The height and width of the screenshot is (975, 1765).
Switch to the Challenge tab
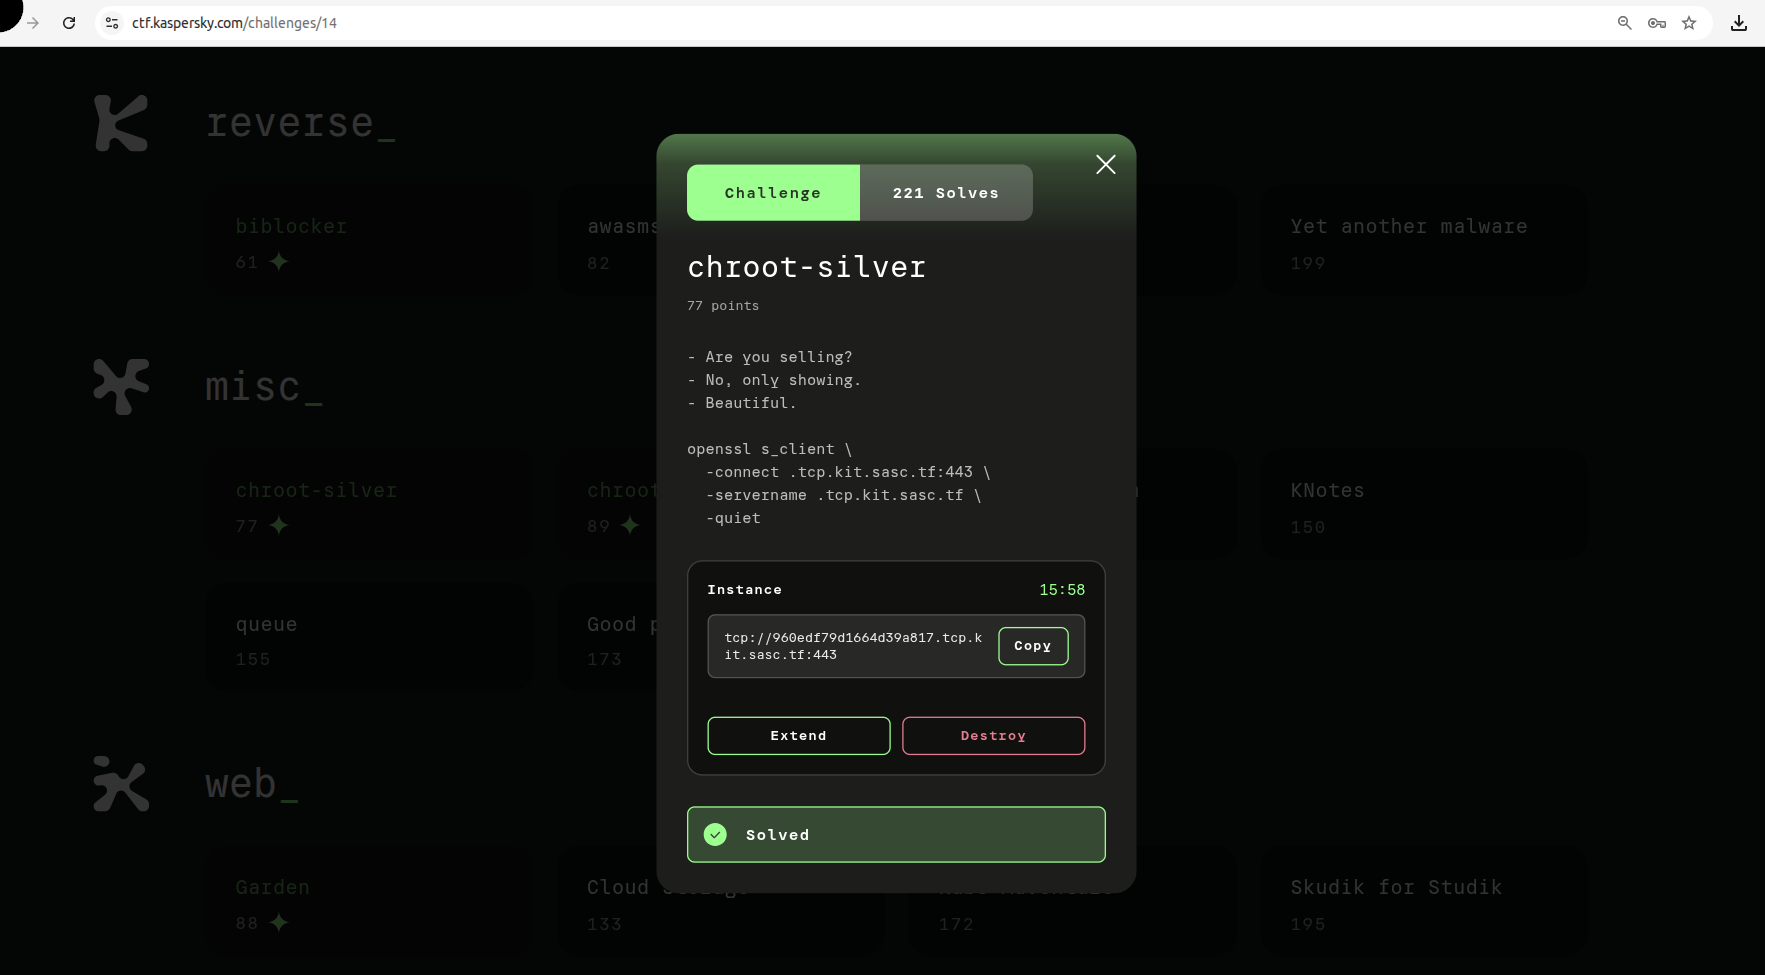pyautogui.click(x=773, y=193)
